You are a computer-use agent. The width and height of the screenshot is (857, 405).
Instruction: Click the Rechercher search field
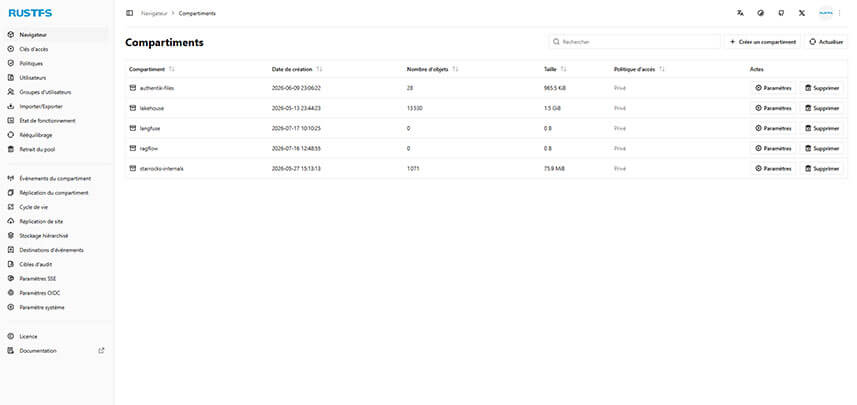[x=635, y=42]
